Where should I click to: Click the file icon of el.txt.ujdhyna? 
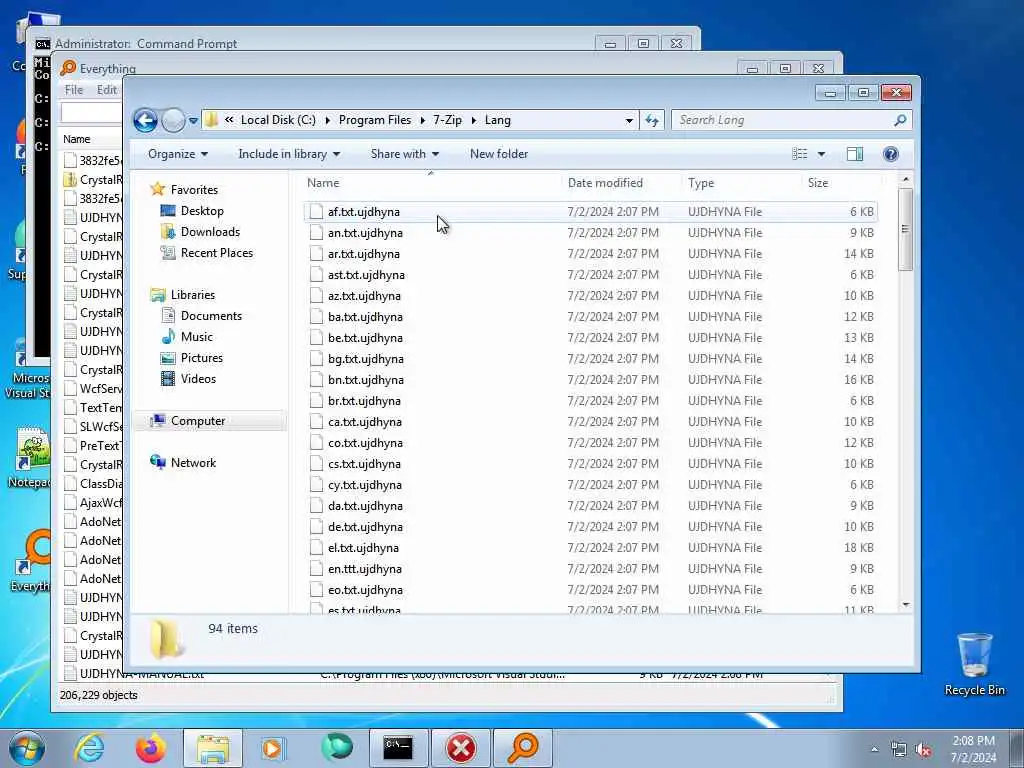pyautogui.click(x=316, y=548)
